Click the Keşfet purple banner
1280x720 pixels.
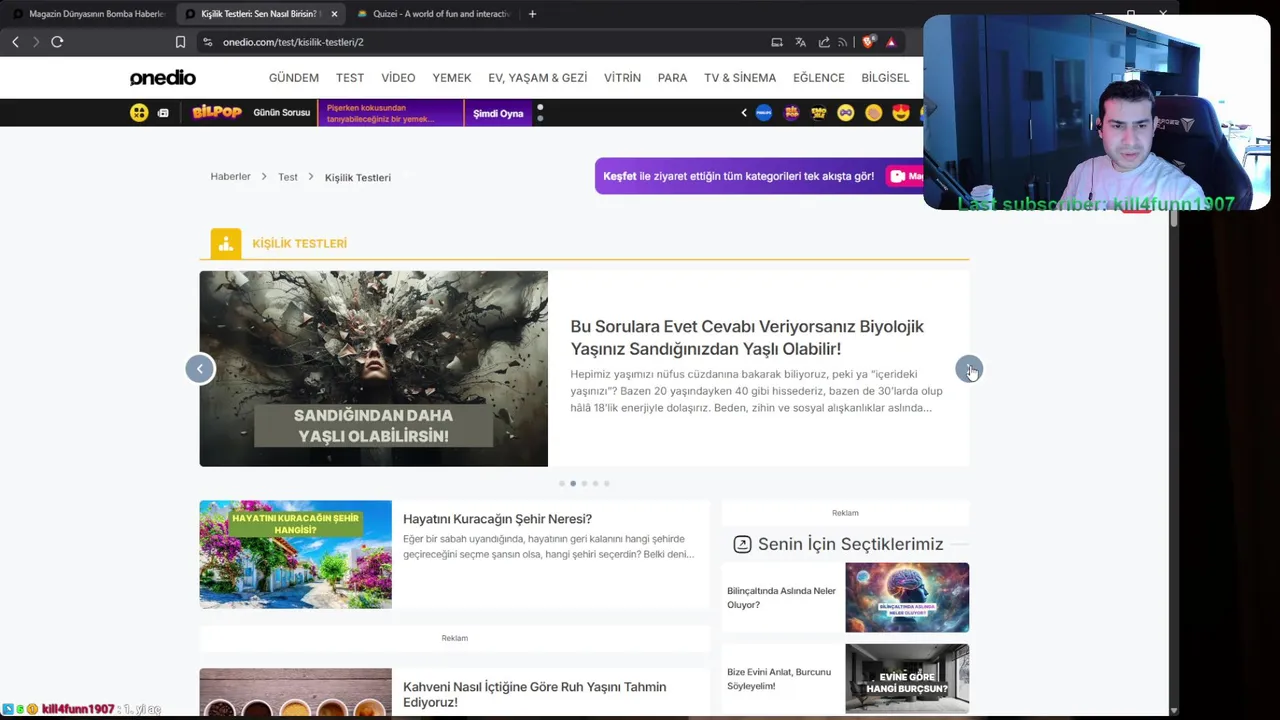tap(759, 176)
